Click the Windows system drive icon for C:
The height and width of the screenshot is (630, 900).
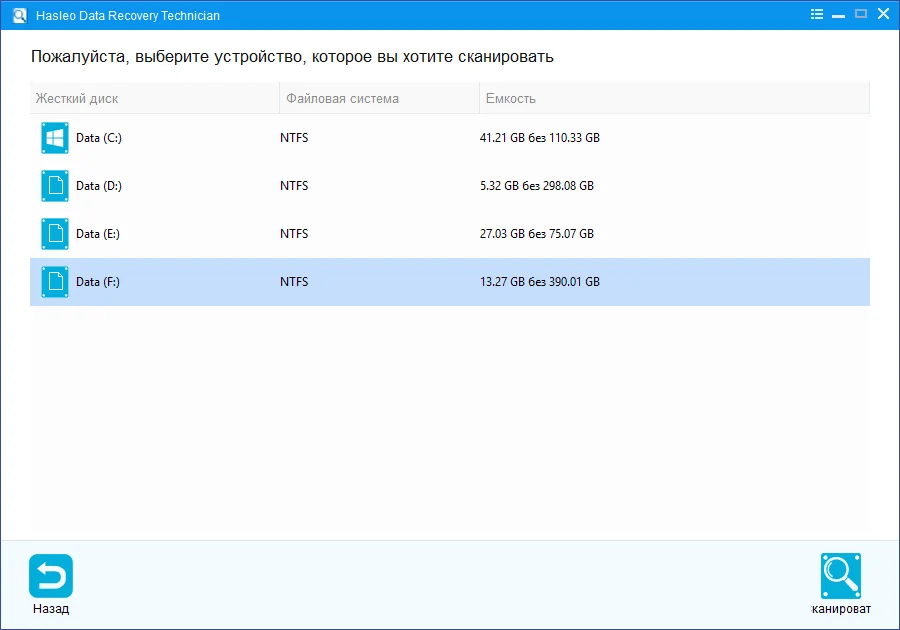tap(55, 138)
